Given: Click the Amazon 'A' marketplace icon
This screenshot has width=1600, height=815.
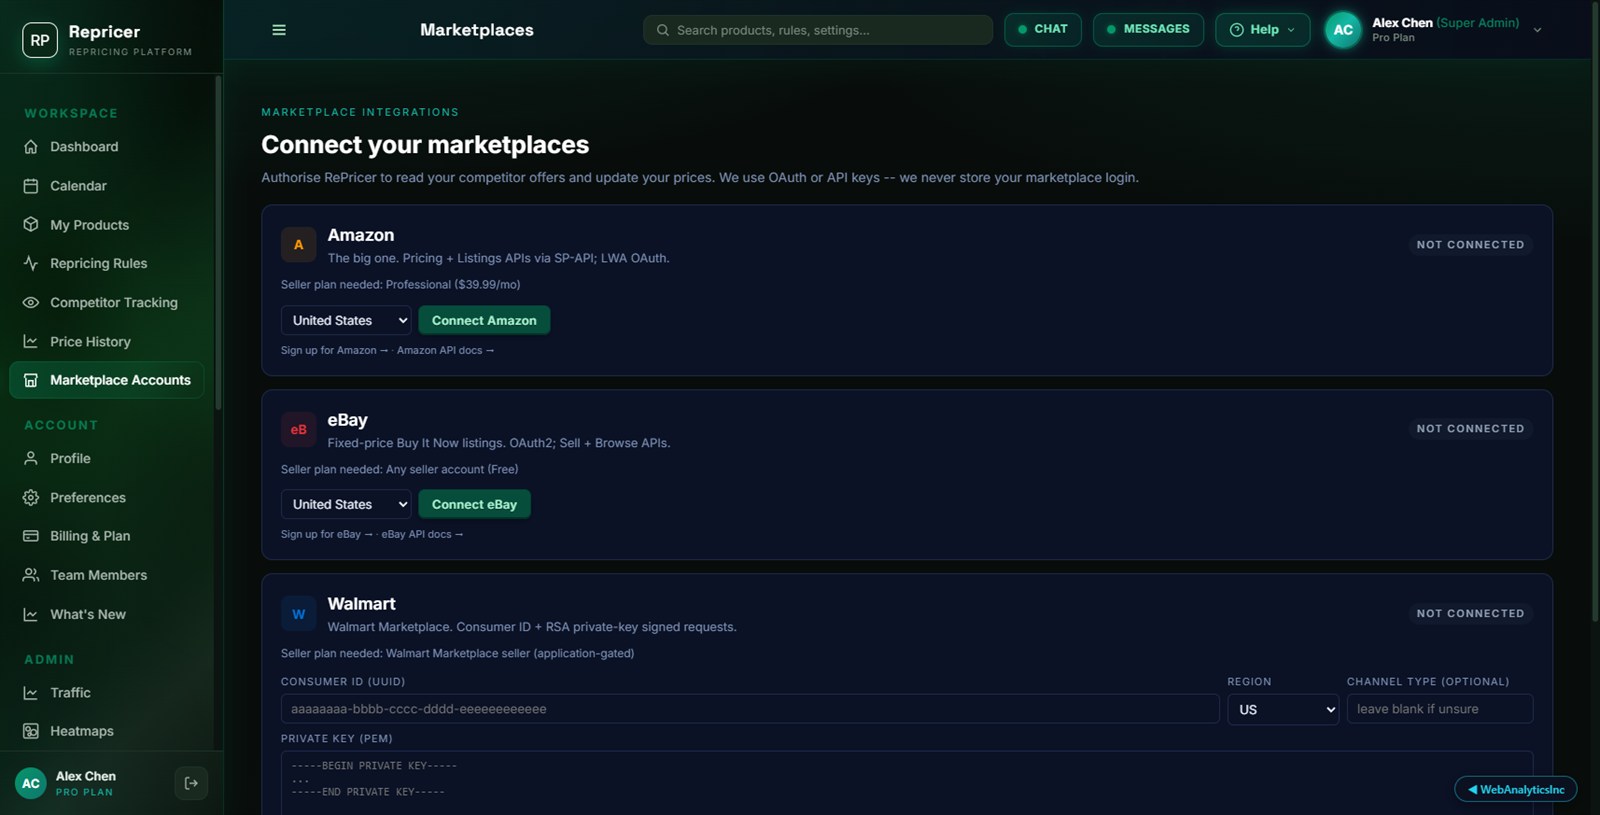Looking at the screenshot, I should pos(298,245).
